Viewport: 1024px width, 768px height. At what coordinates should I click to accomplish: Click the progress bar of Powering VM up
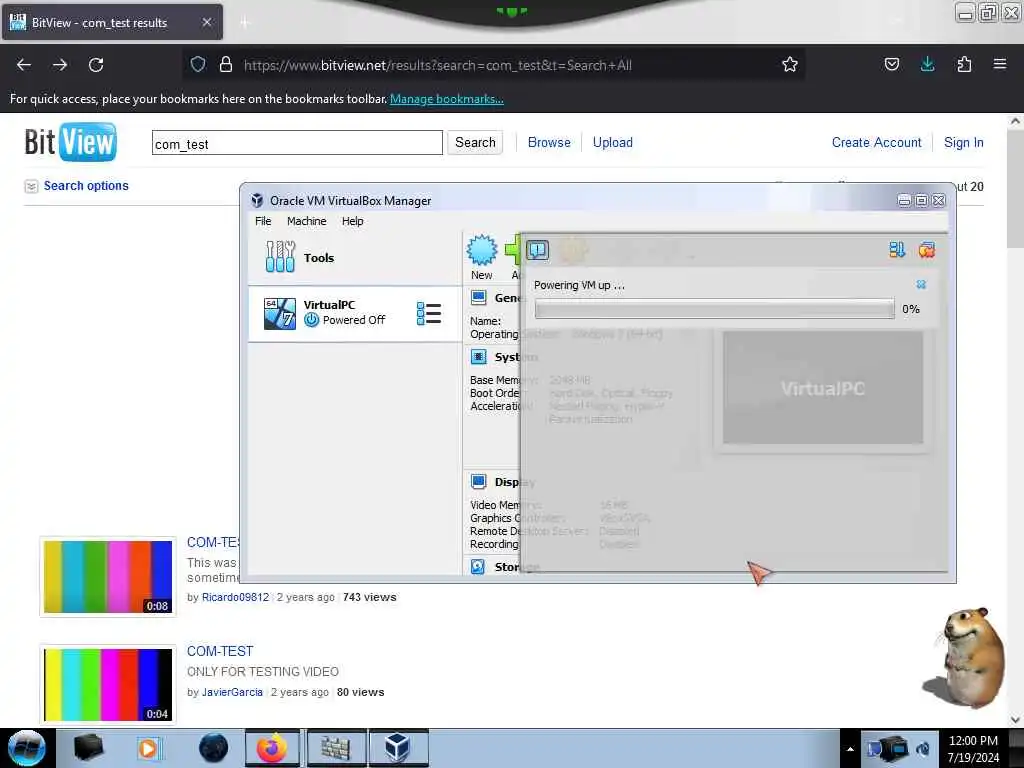pyautogui.click(x=714, y=309)
